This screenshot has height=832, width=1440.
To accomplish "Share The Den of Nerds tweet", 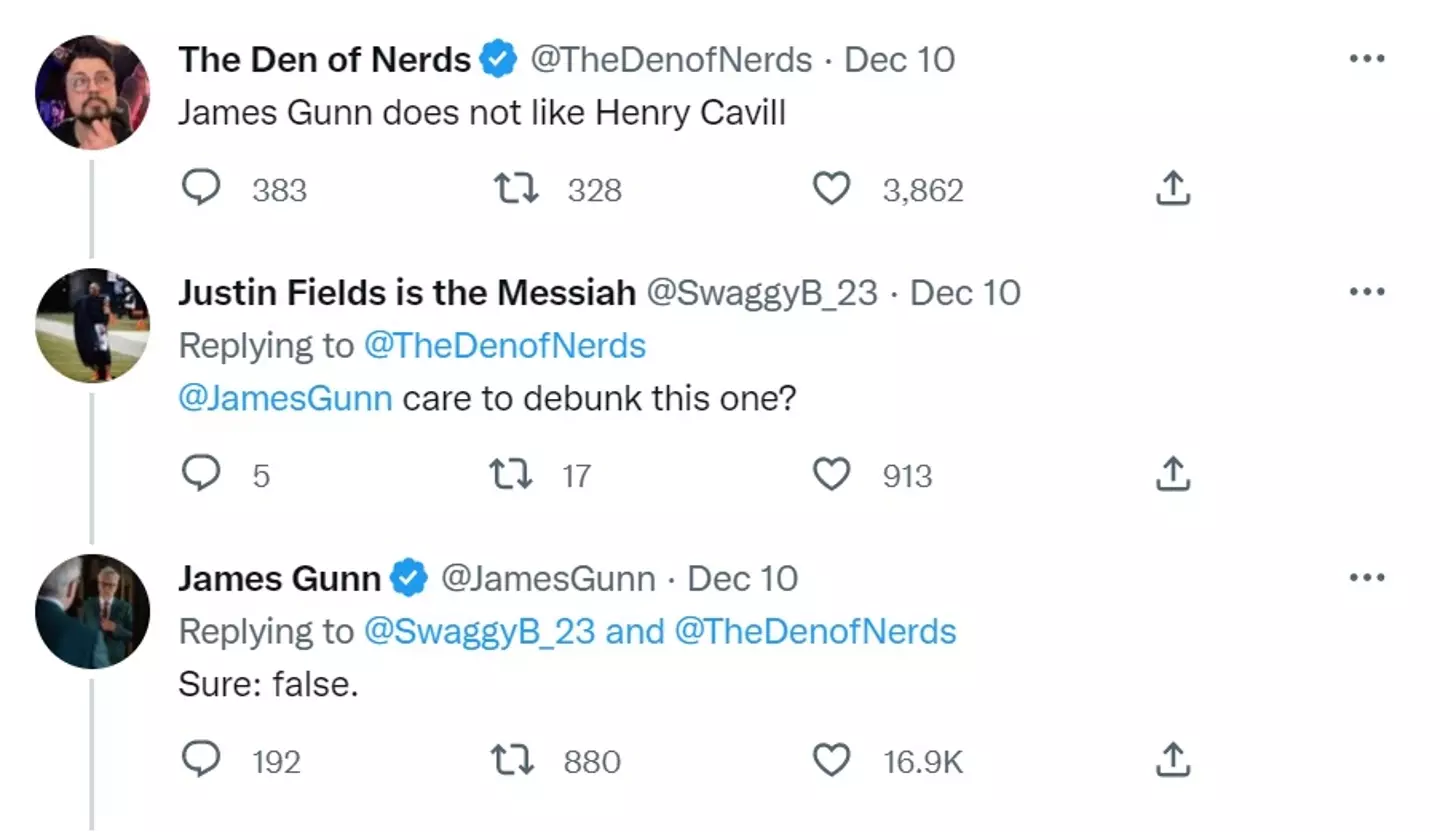I will point(1171,188).
